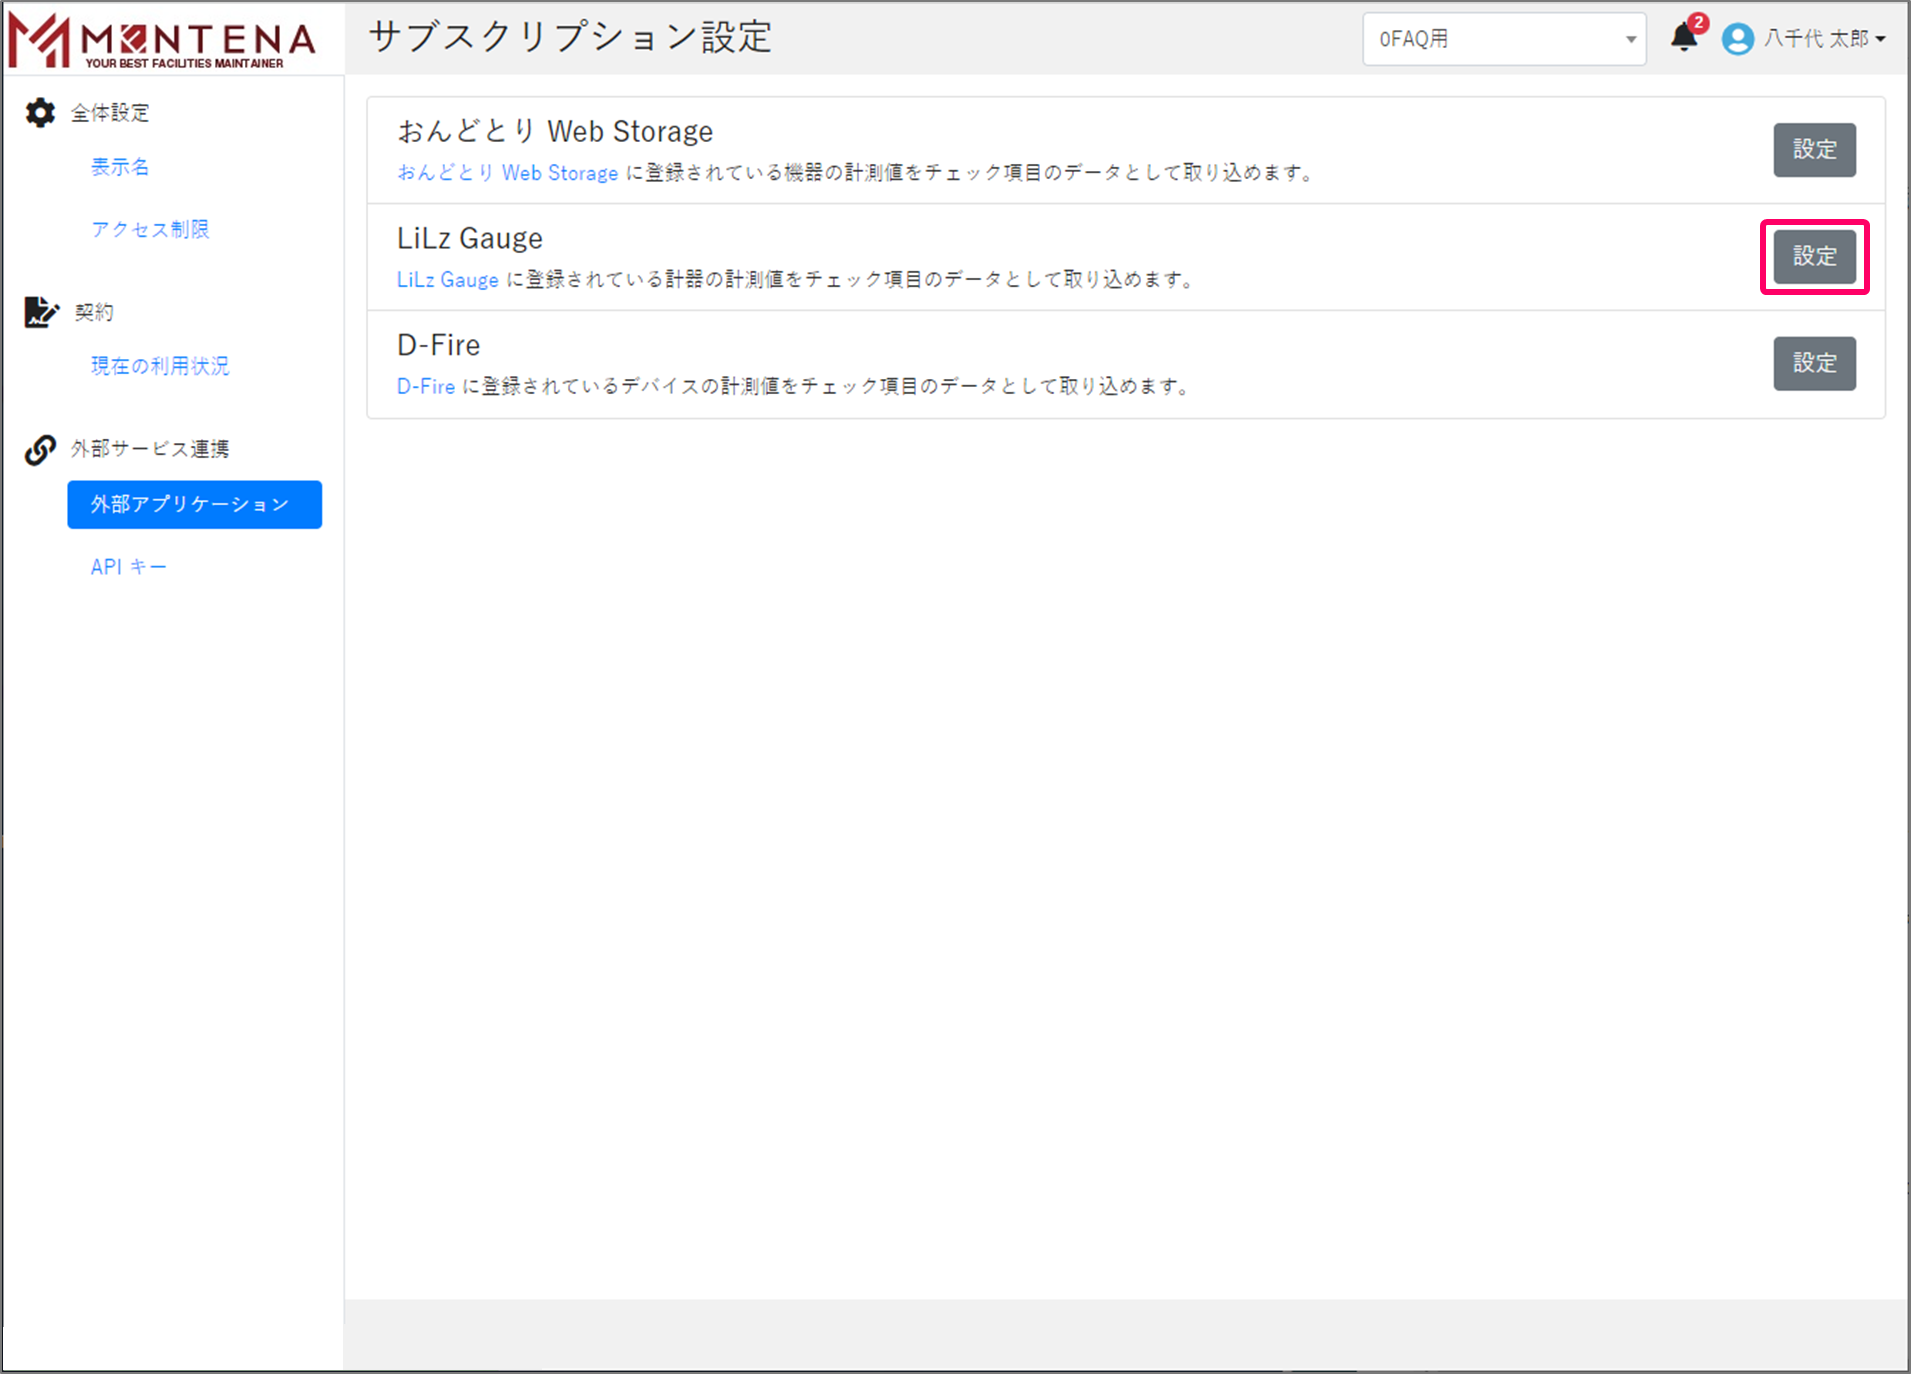The width and height of the screenshot is (1911, 1374).
Task: Click the dropdown arrow in 0FAQ用 selector
Action: click(1630, 40)
